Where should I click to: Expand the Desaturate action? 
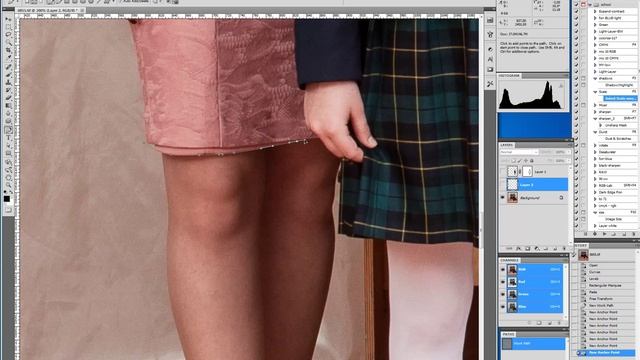[x=595, y=152]
